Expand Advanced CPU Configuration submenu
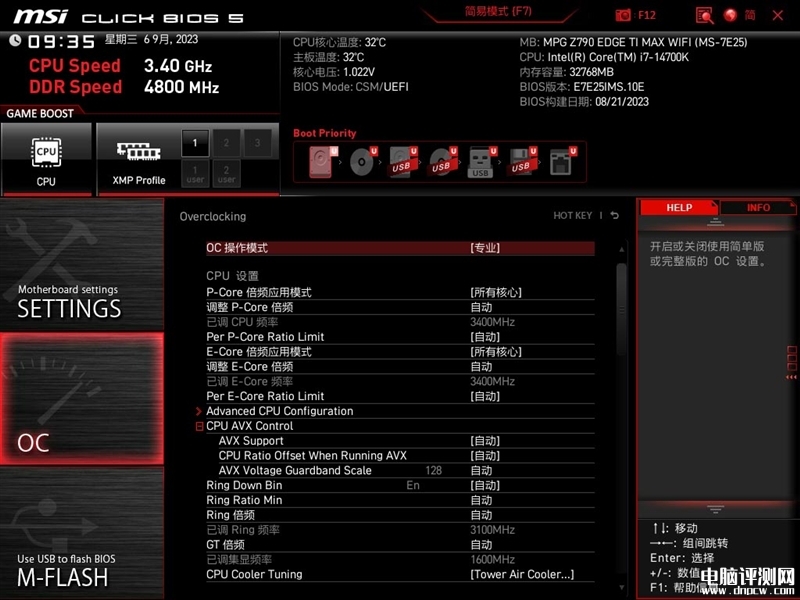The height and width of the screenshot is (600, 800). 400,411
